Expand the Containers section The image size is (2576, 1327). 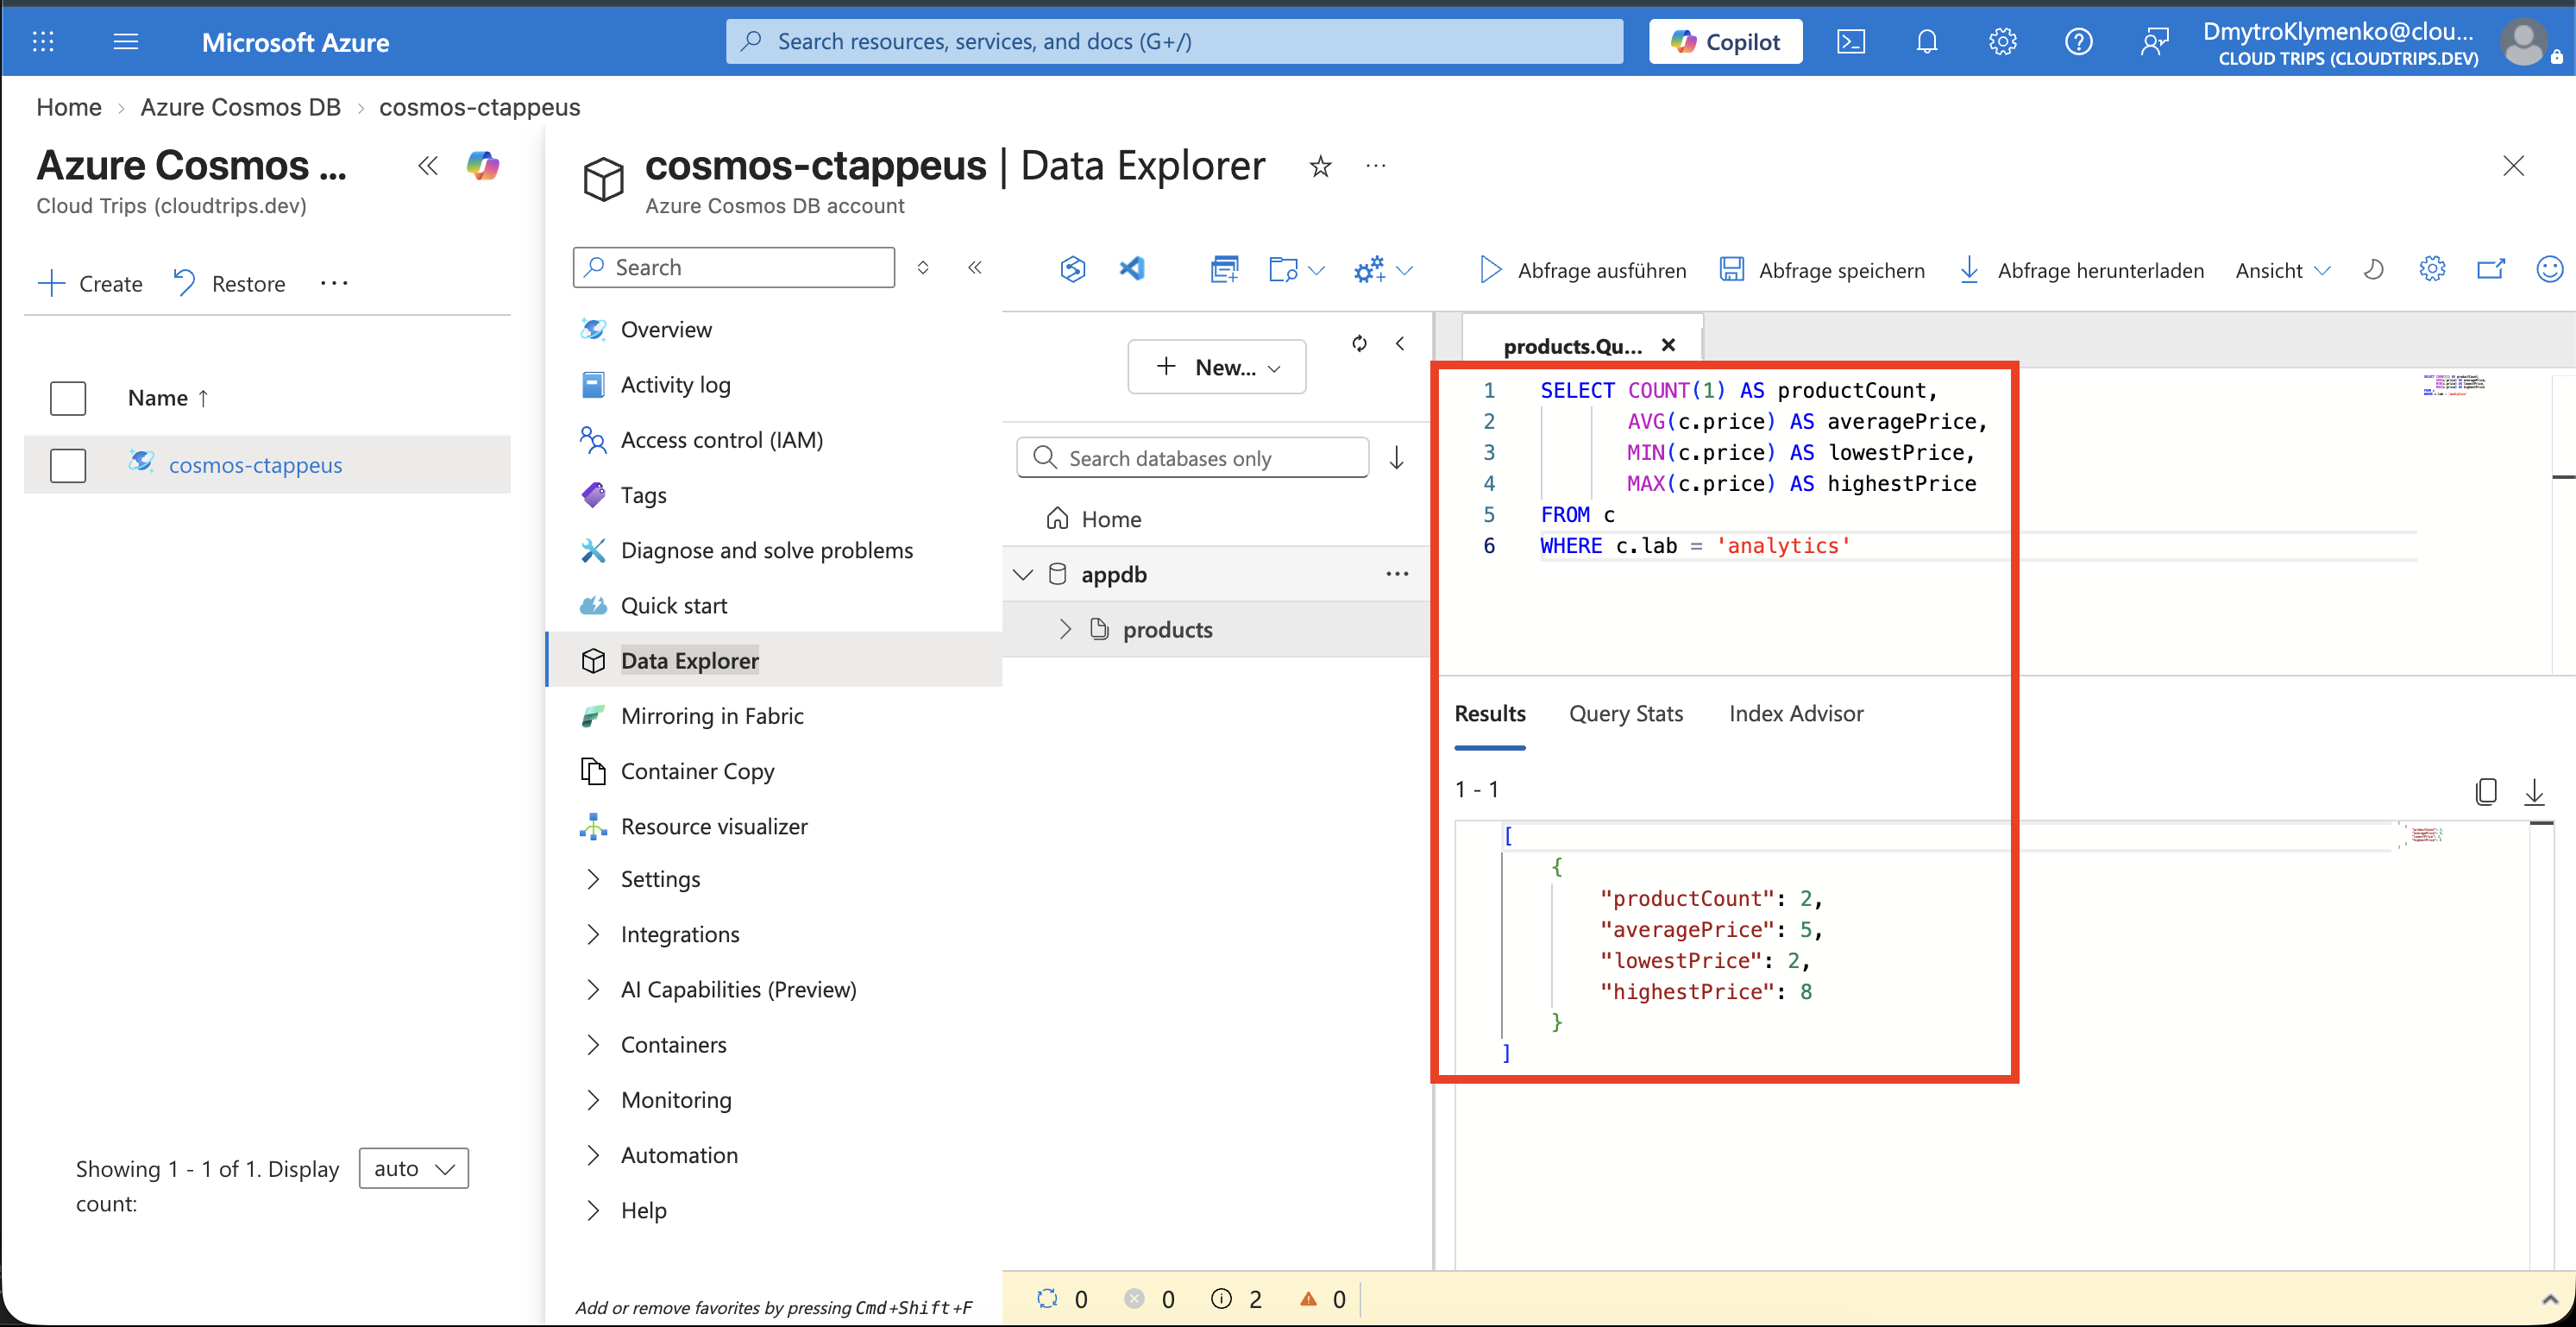(x=593, y=1045)
